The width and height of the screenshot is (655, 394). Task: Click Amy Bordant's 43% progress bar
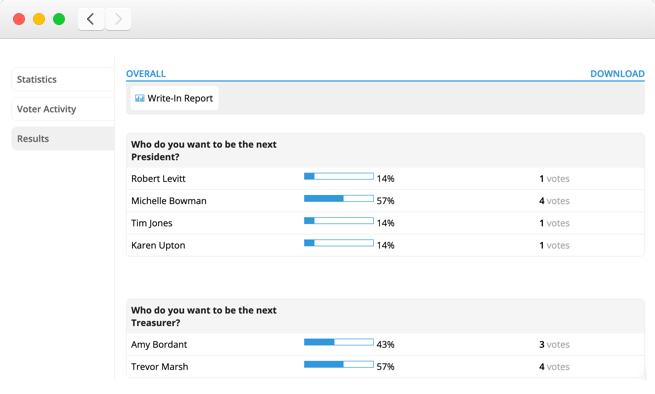pyautogui.click(x=339, y=342)
